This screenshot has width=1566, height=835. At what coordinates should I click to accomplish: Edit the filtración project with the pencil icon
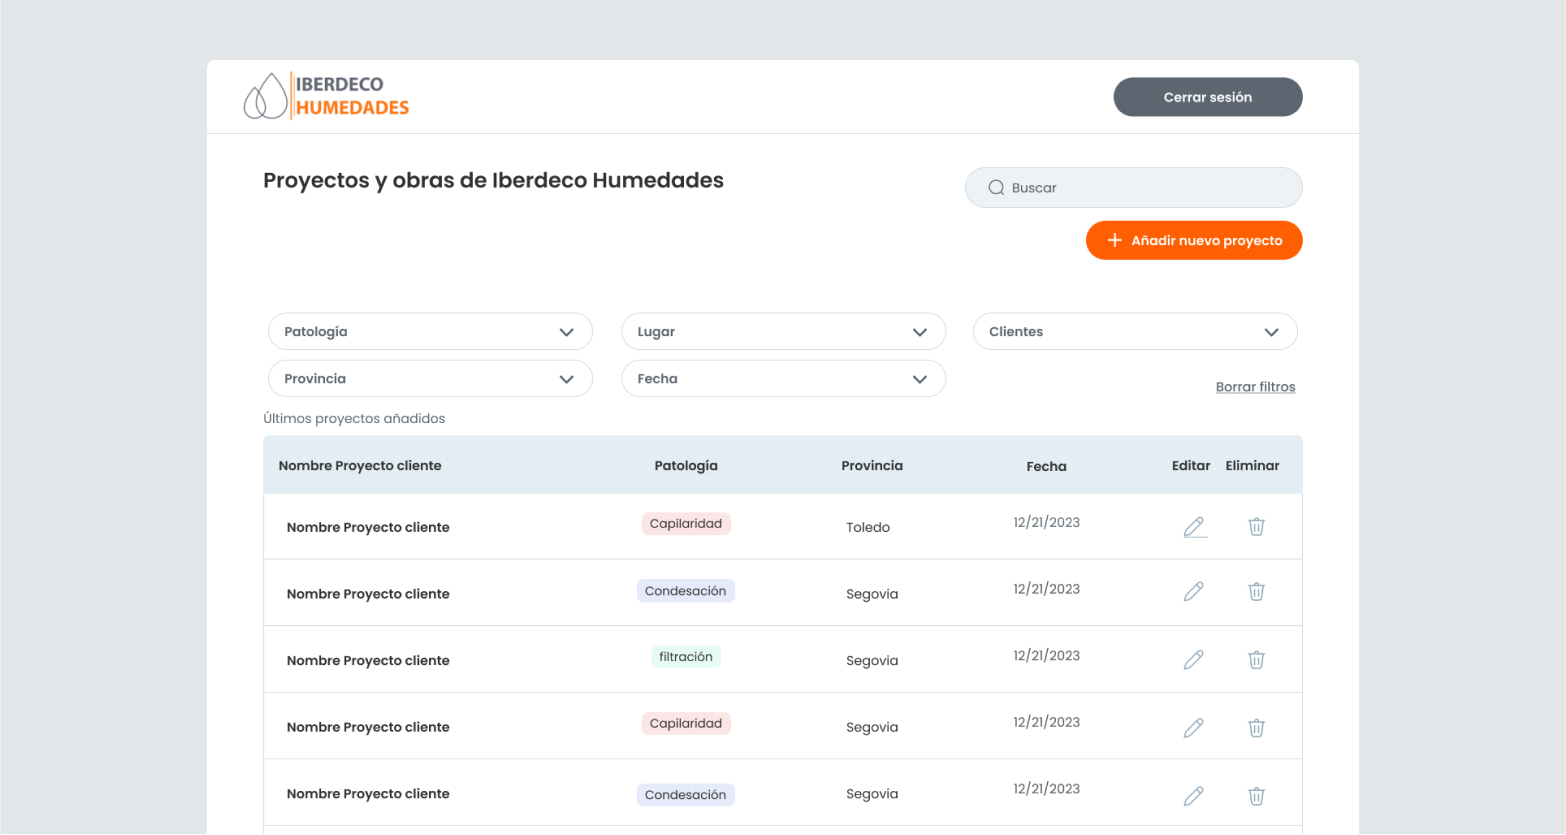point(1193,660)
